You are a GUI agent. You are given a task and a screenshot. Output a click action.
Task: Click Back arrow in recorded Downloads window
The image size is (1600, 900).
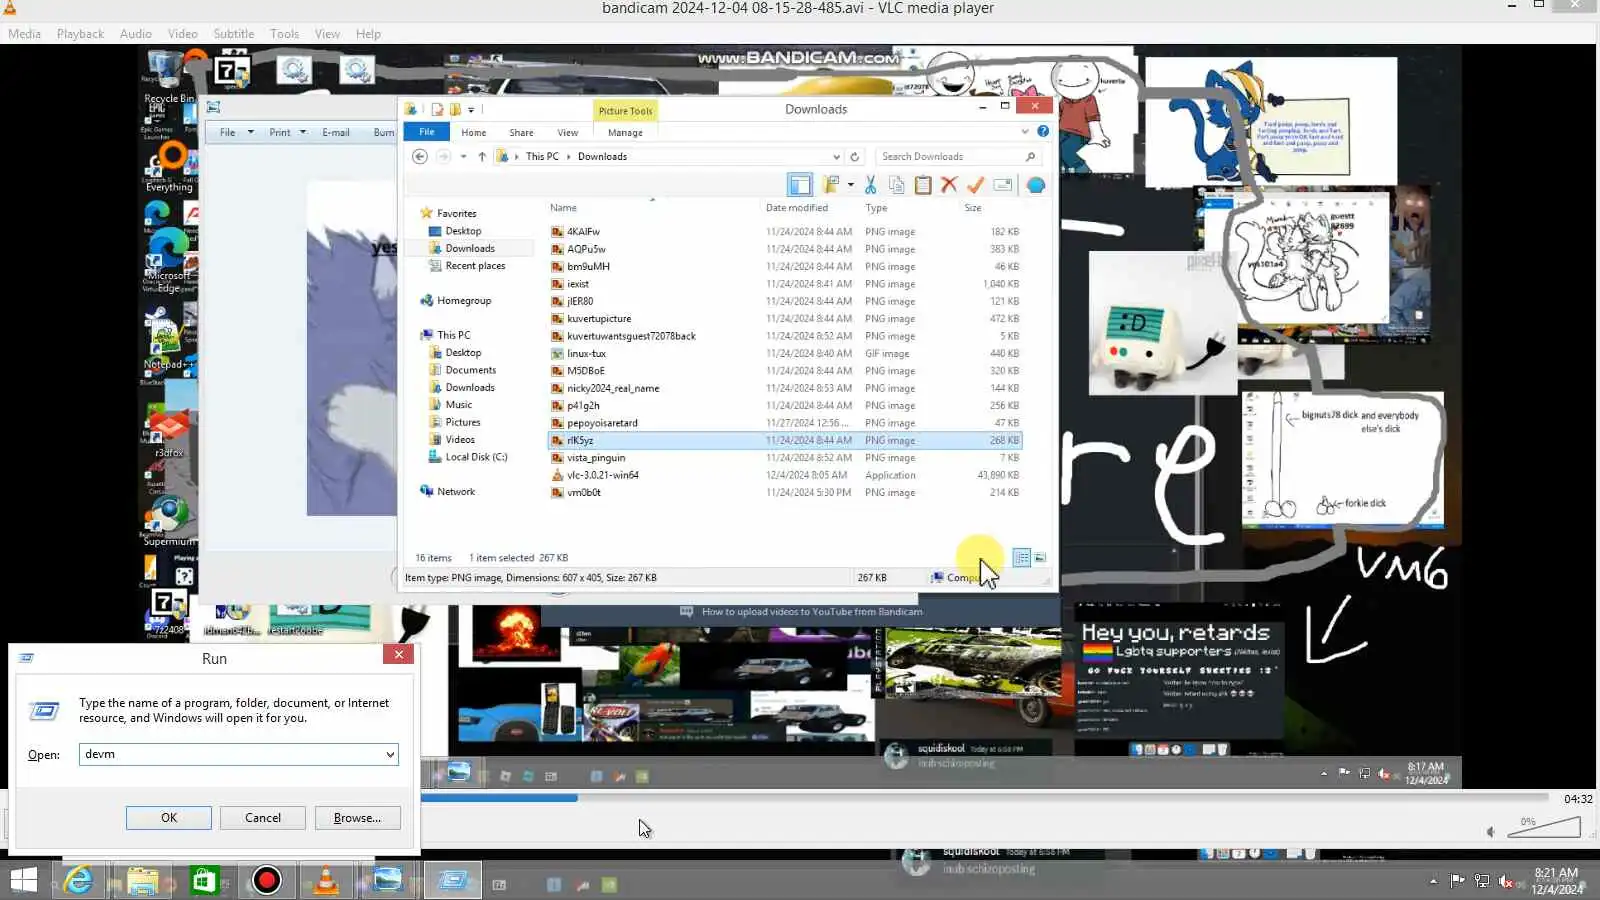coord(420,156)
